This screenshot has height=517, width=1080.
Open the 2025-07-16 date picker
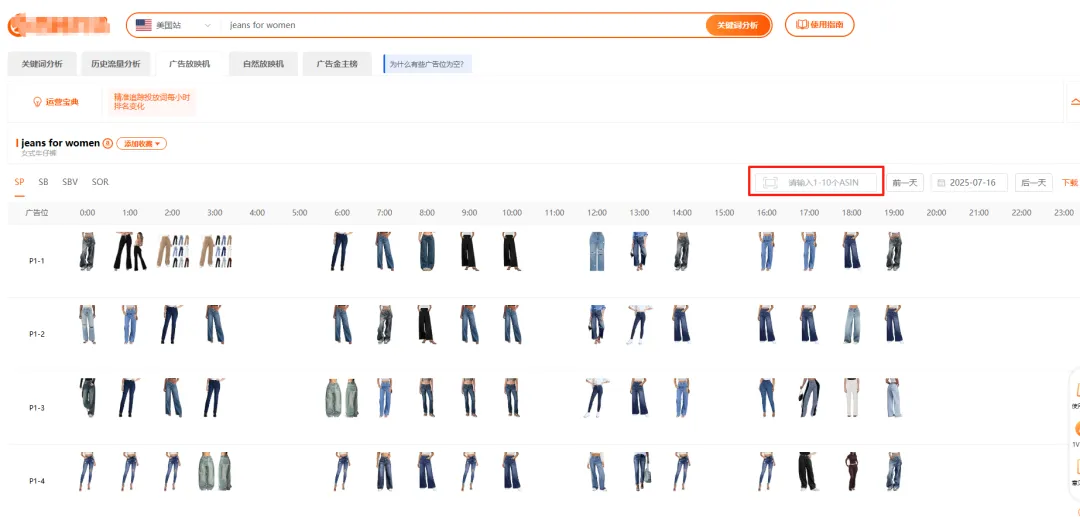969,182
